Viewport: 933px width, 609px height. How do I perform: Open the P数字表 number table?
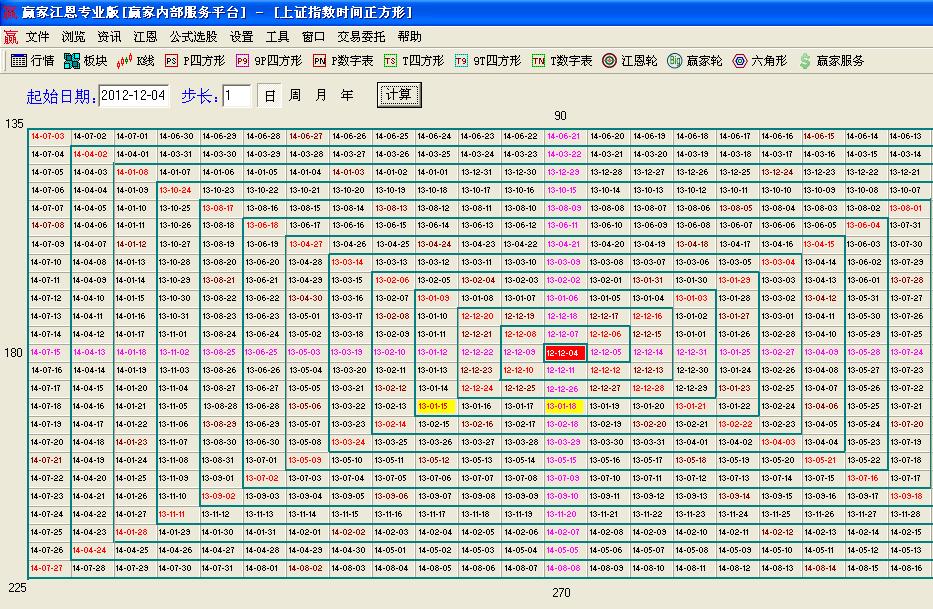coord(342,61)
